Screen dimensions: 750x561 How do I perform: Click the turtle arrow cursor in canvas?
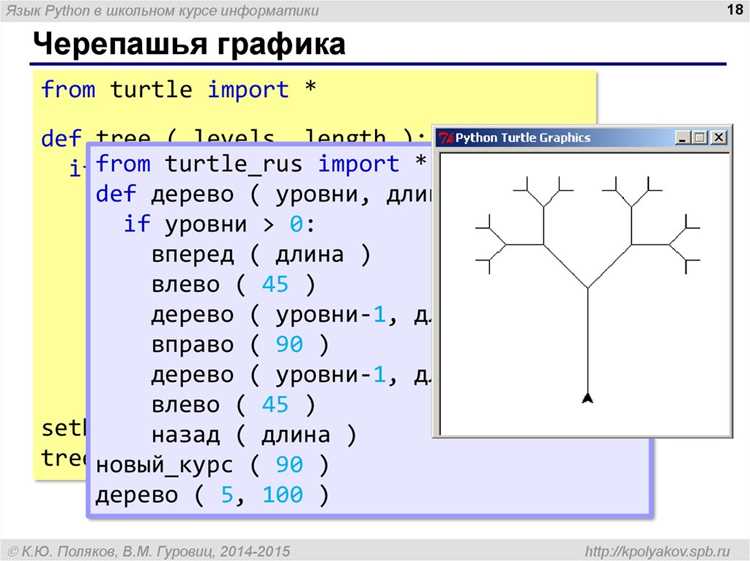(587, 398)
